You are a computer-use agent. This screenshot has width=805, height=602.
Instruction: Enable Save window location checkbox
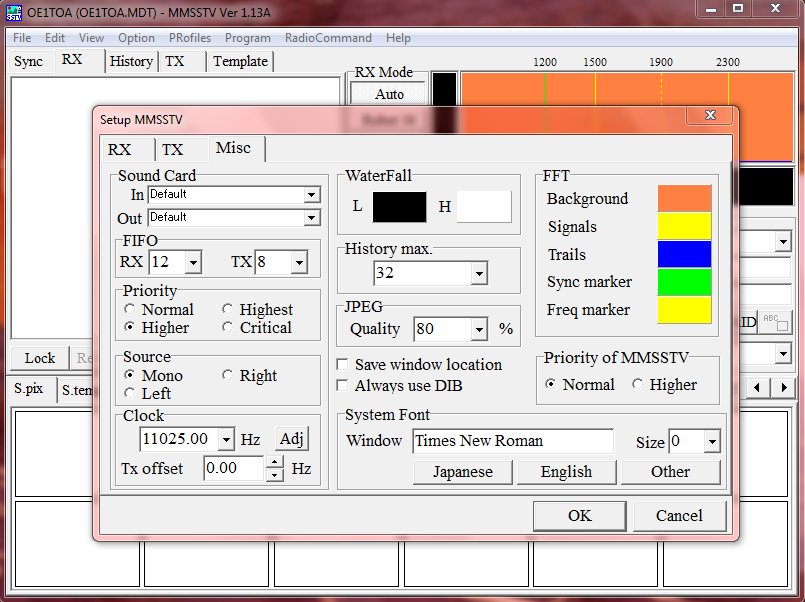pos(342,364)
